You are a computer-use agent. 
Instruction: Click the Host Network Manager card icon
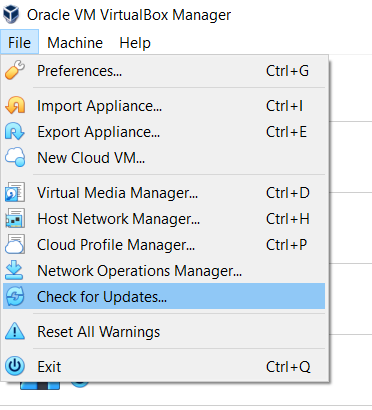(x=15, y=218)
